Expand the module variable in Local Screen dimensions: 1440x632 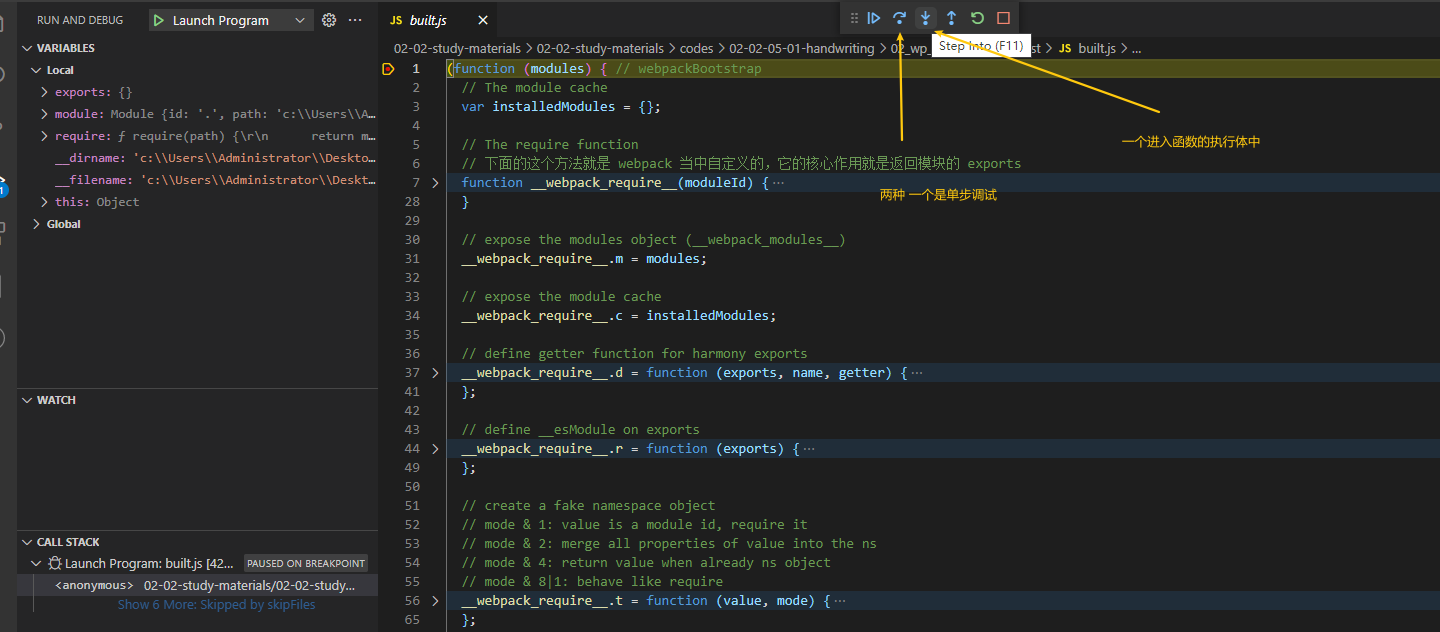[x=44, y=114]
